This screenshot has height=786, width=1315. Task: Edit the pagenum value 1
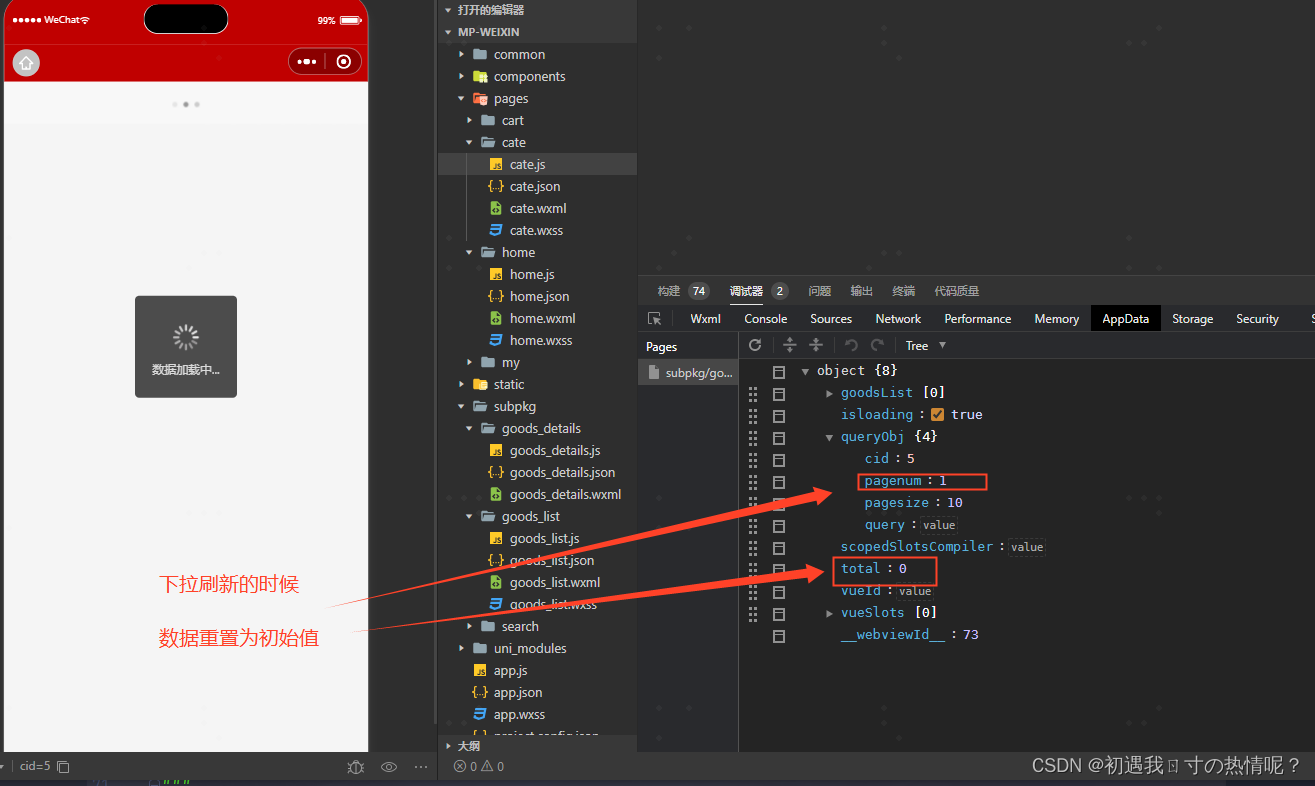click(942, 481)
